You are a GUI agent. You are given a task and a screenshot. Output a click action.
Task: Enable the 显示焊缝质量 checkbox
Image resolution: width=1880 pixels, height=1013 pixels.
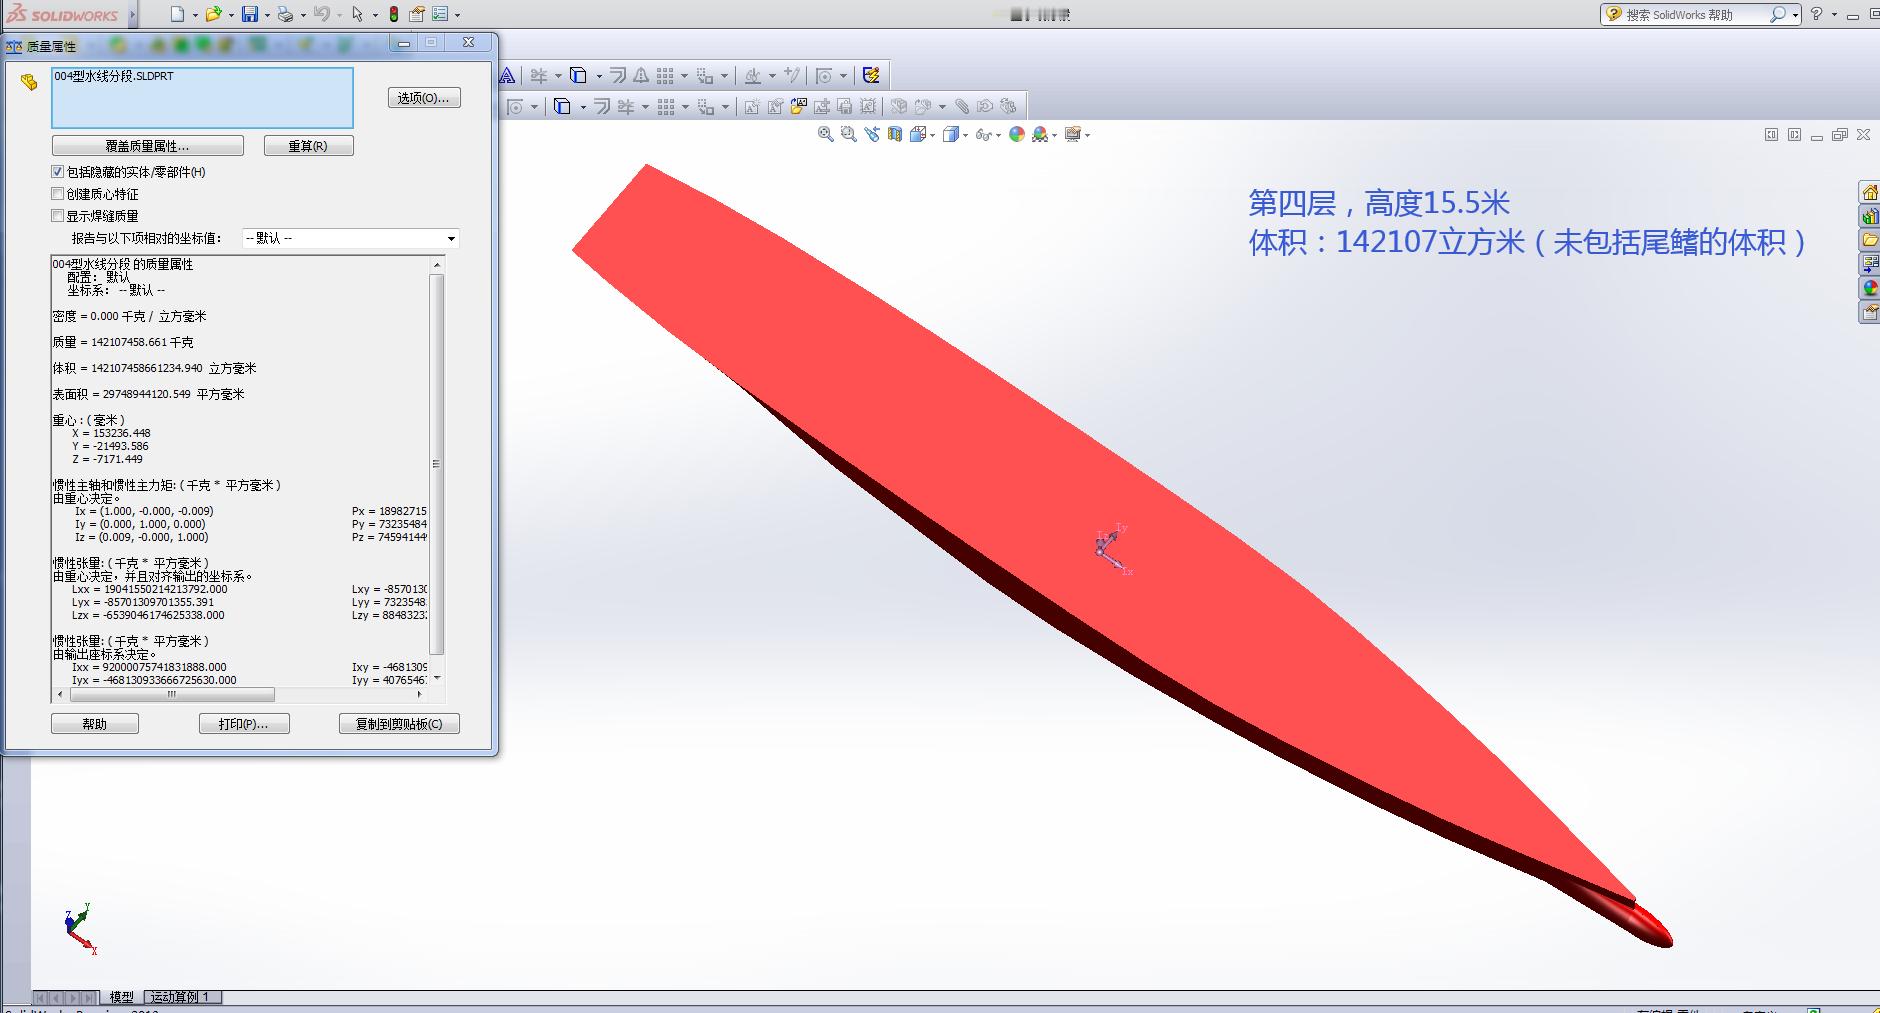[58, 216]
